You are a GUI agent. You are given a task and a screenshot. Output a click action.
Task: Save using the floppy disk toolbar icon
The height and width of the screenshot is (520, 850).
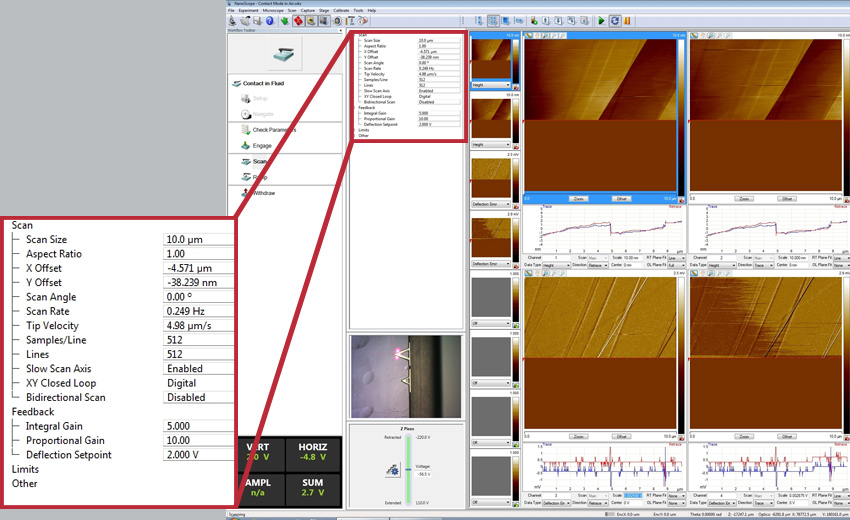click(x=257, y=21)
